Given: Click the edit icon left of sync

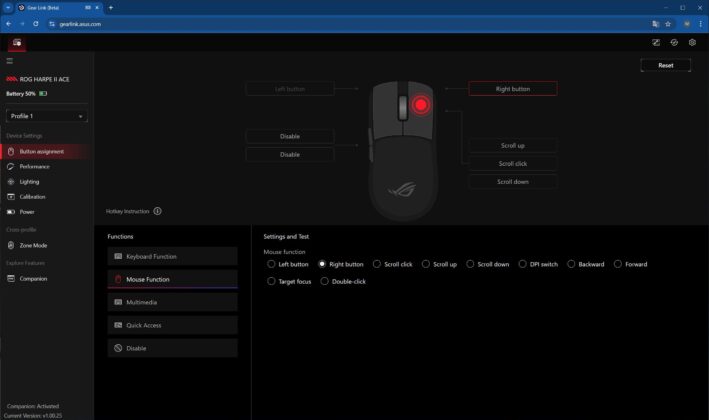Looking at the screenshot, I should (x=656, y=42).
